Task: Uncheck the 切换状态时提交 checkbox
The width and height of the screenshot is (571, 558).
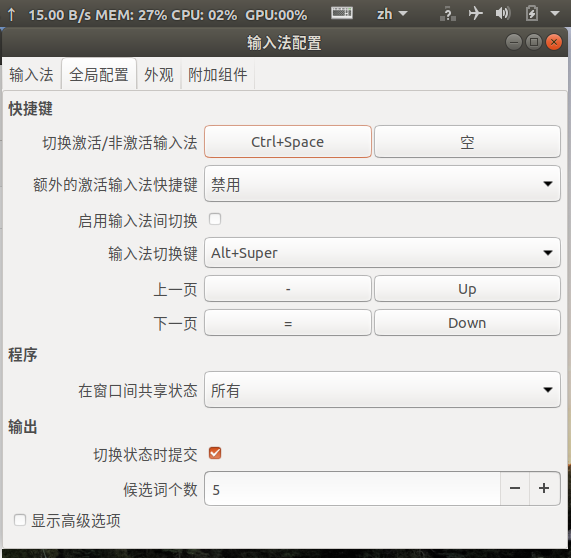Action: click(215, 453)
